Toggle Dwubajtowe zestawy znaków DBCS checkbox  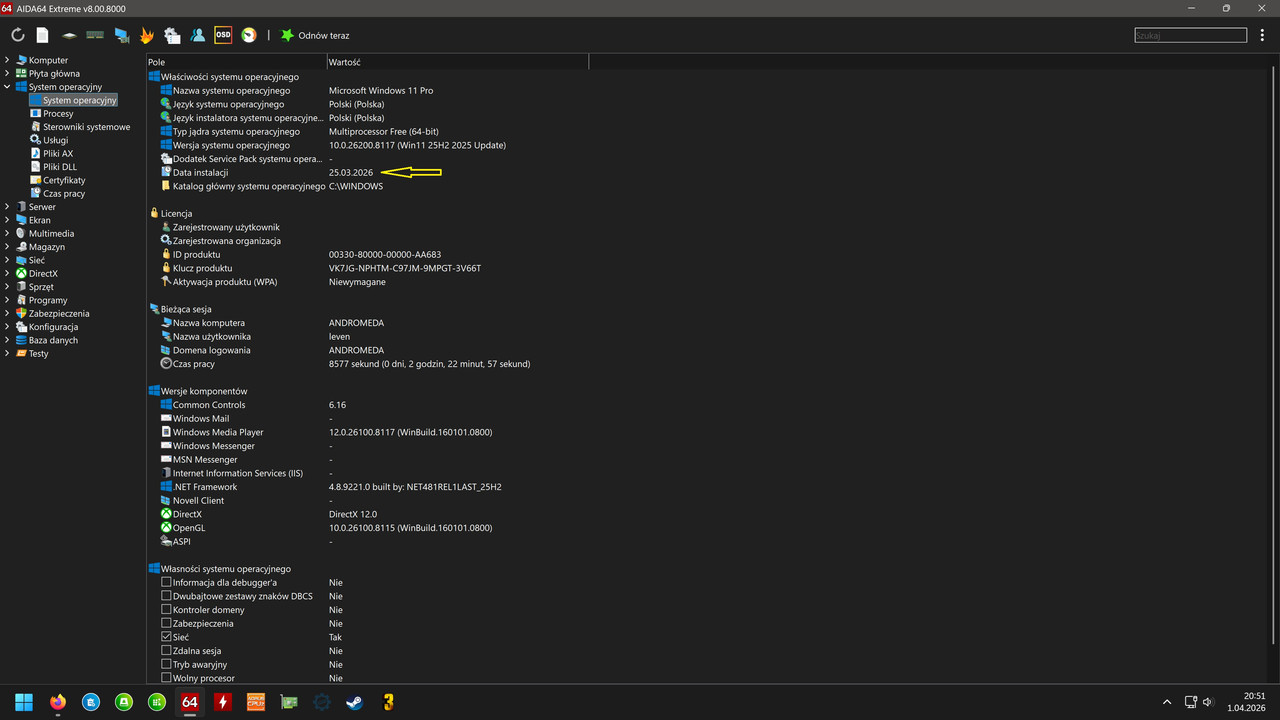click(x=166, y=596)
